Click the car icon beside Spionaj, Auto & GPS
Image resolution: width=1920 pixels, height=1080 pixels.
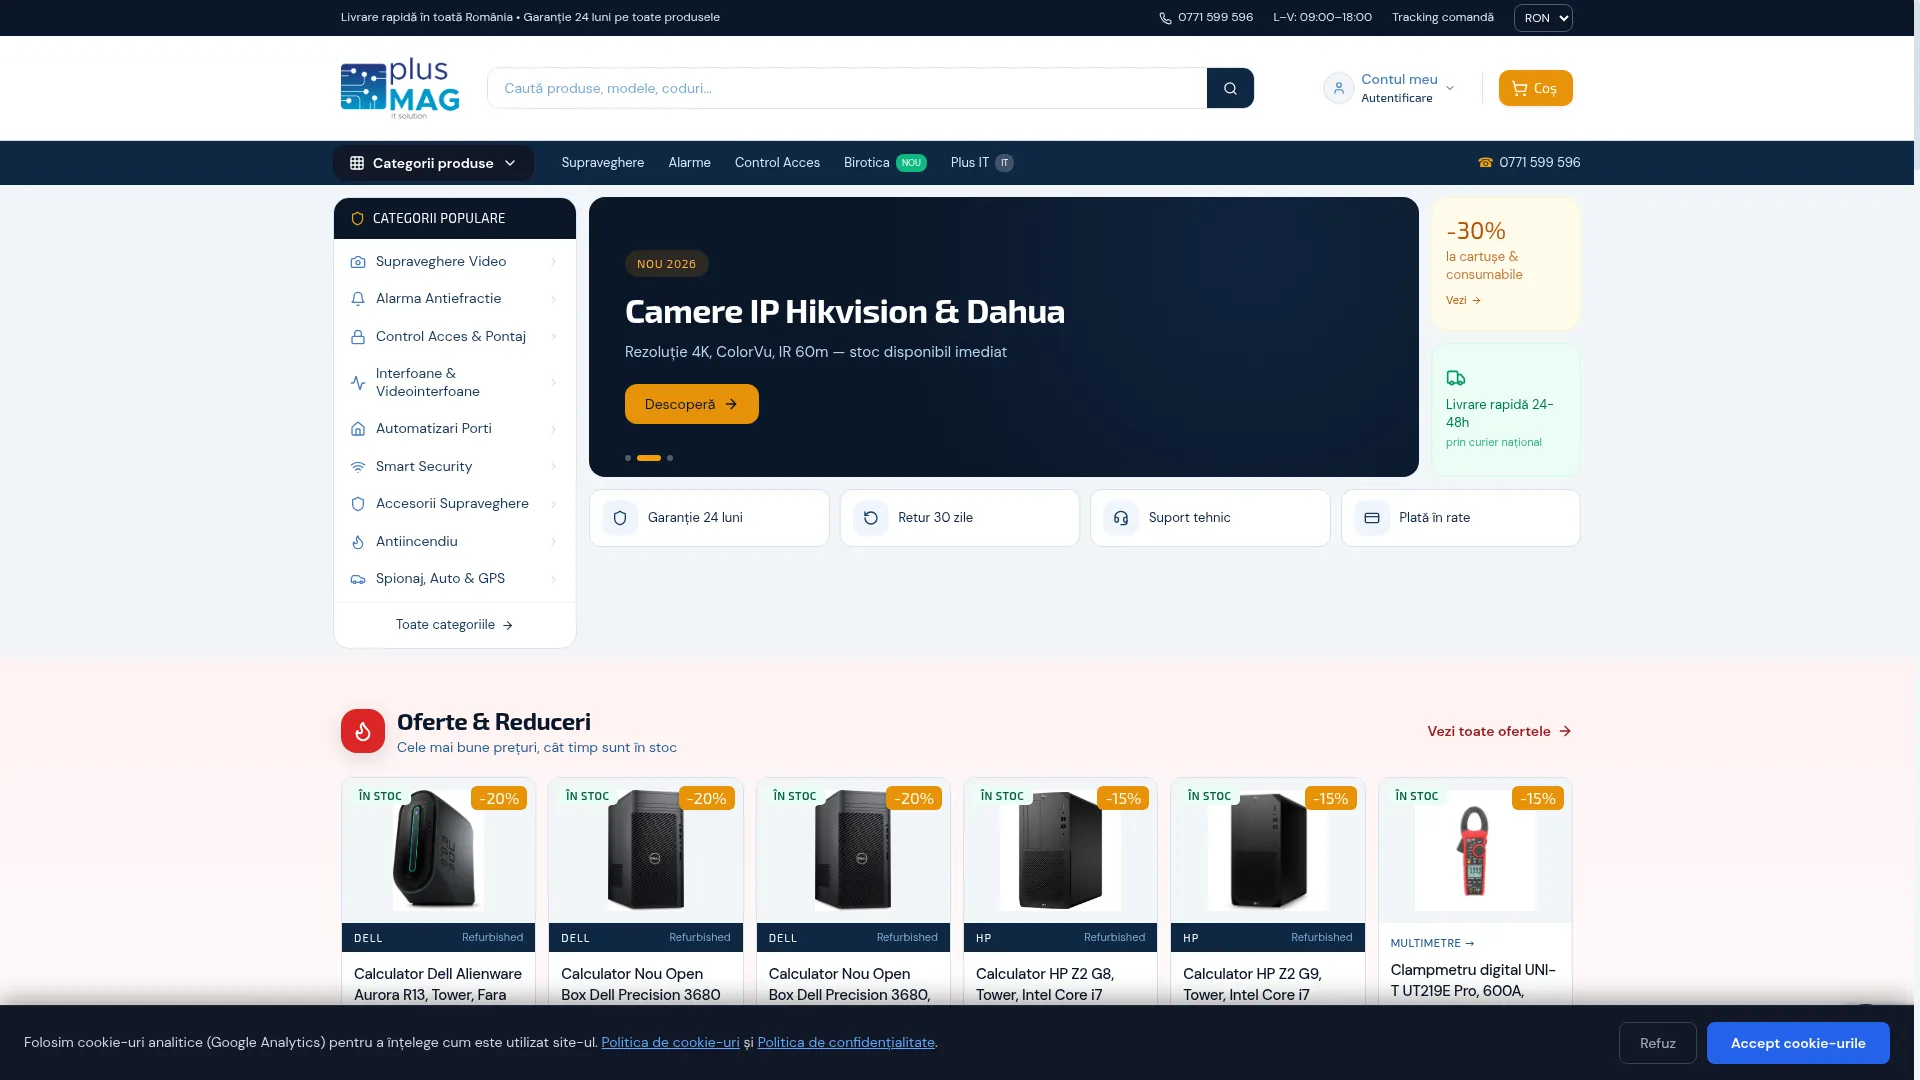click(358, 579)
